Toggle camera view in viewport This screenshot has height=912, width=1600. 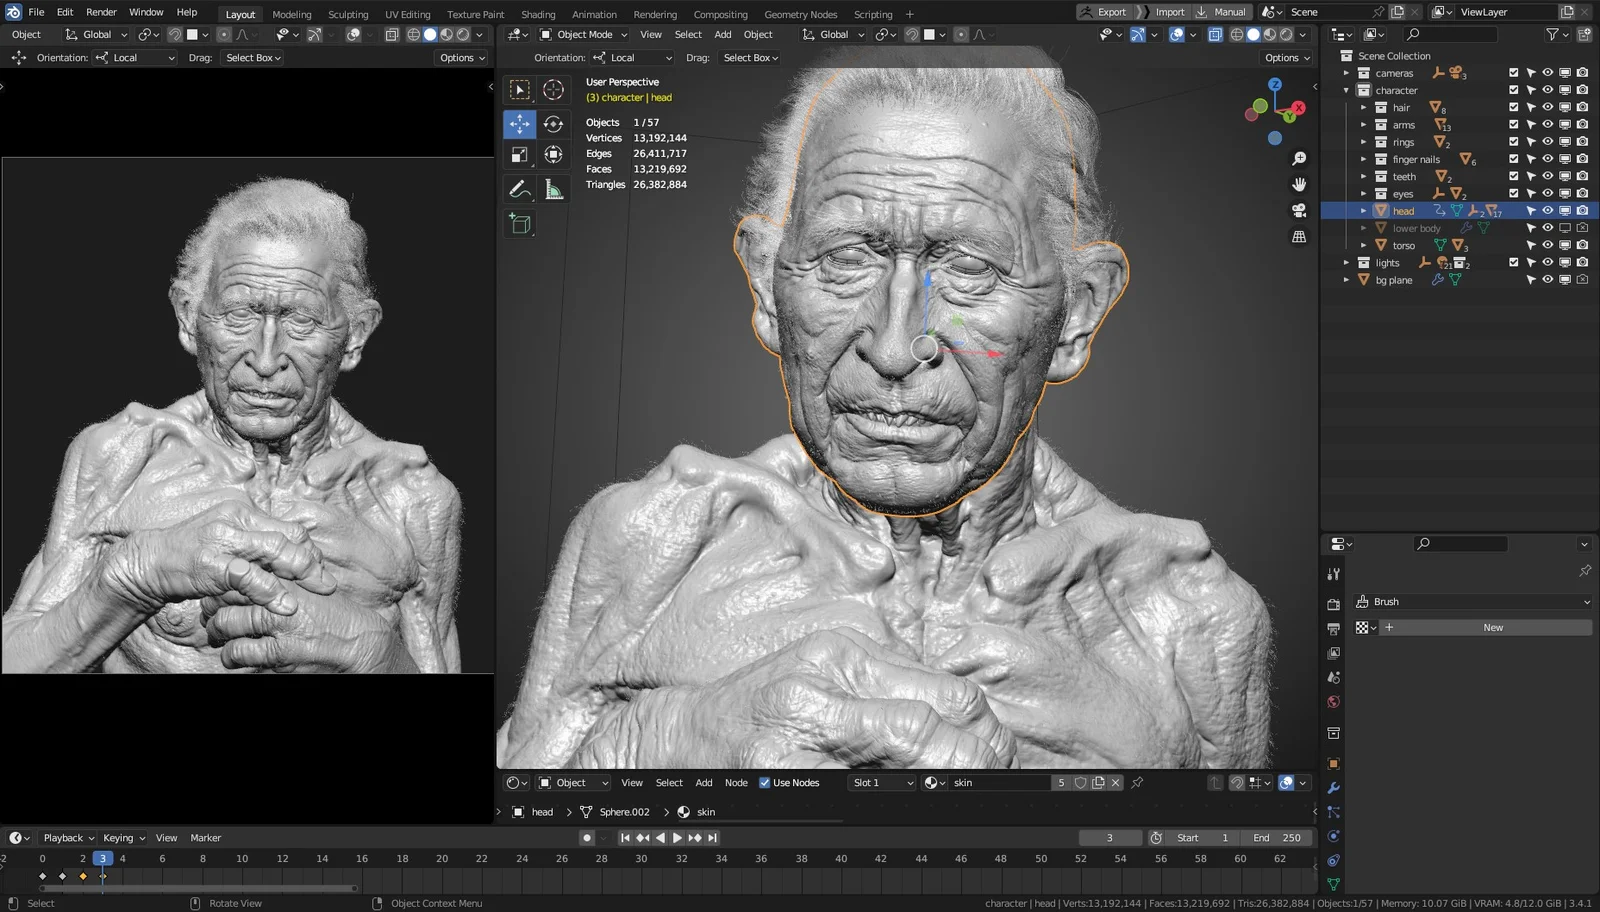click(1299, 210)
